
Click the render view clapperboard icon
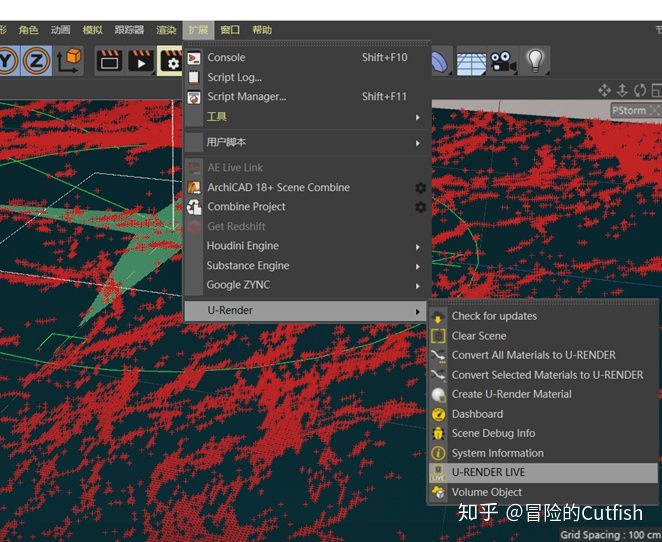coord(109,62)
